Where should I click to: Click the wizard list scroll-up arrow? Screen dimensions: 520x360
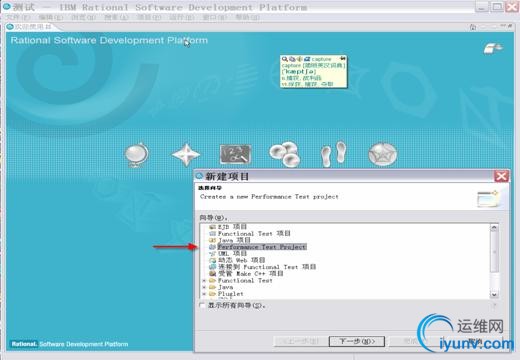494,228
